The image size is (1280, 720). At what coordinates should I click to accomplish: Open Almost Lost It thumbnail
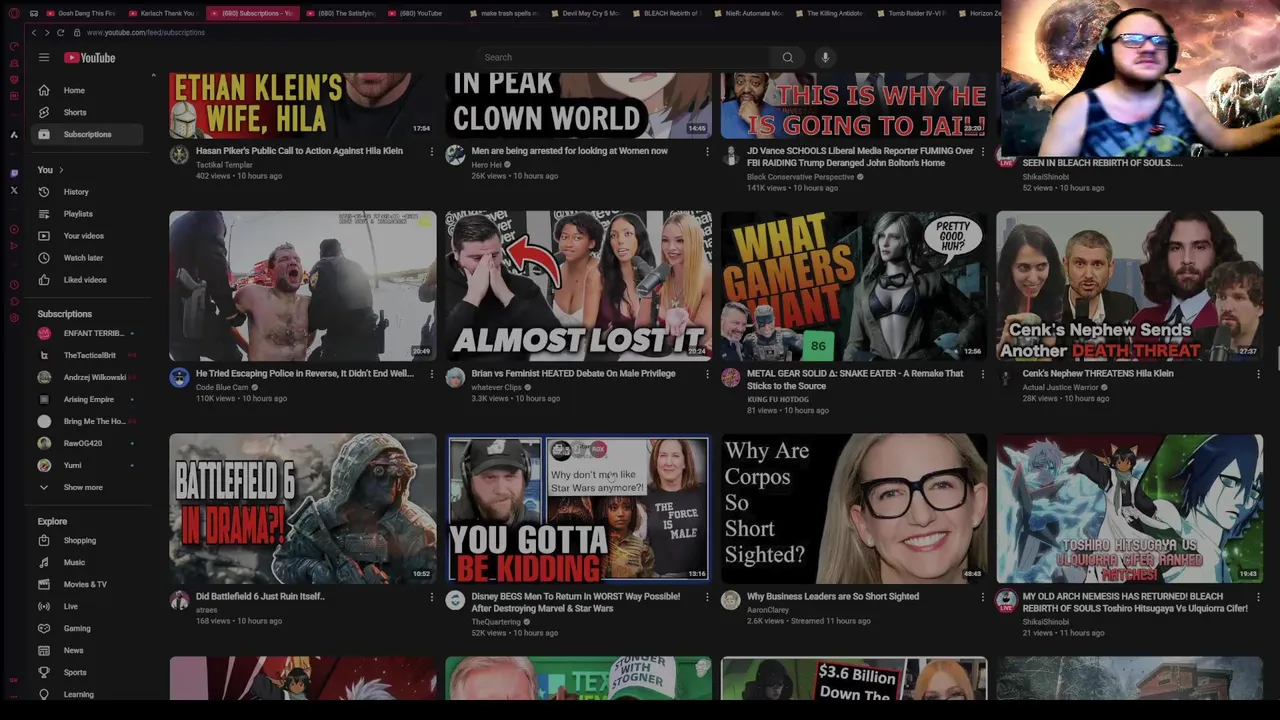point(578,285)
